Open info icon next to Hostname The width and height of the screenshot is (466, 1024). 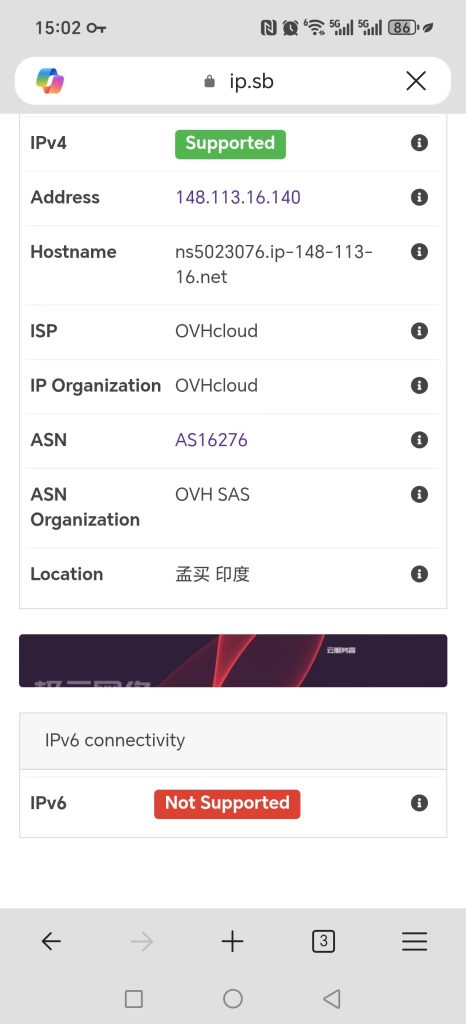coord(419,251)
